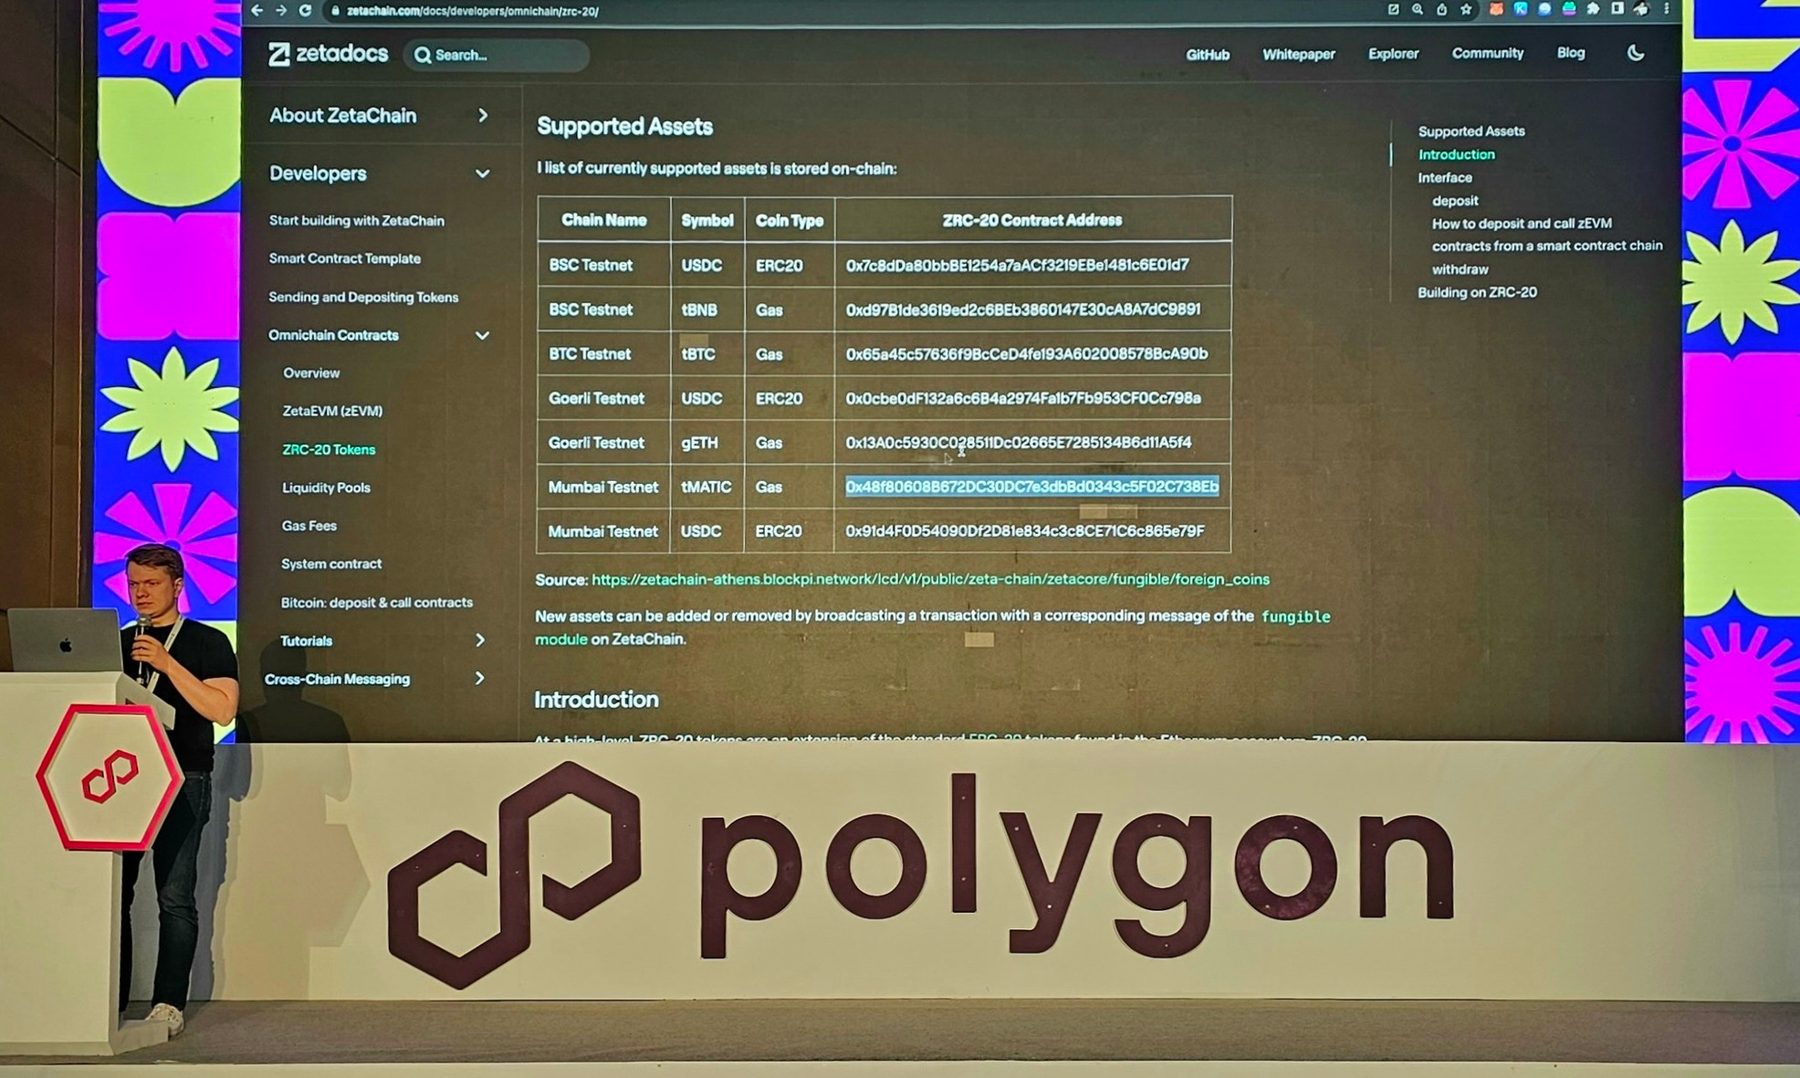Click the share icon in address bar
The height and width of the screenshot is (1078, 1800).
click(1441, 9)
